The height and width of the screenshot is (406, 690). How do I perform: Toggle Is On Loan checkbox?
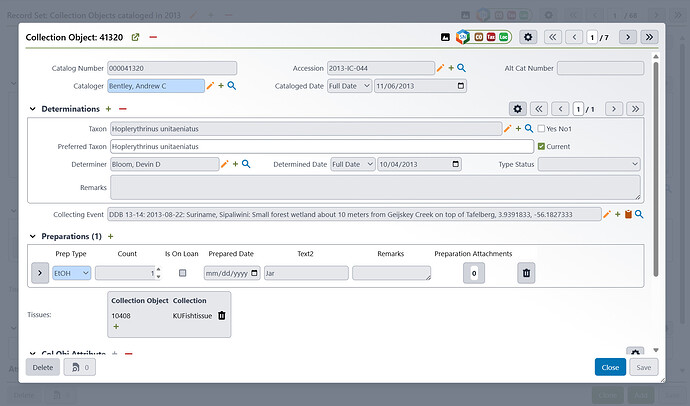click(x=182, y=273)
